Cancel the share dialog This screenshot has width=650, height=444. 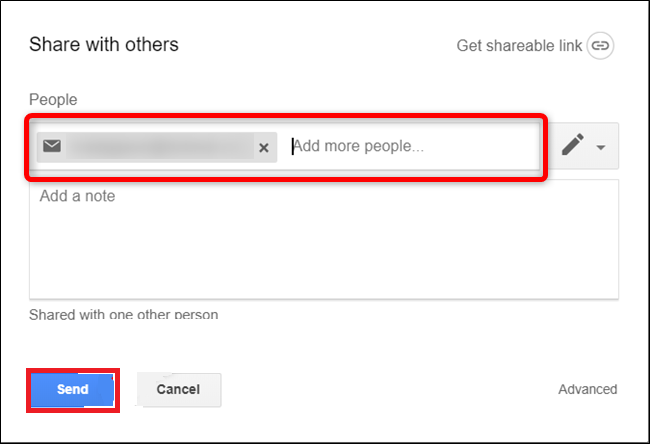click(x=179, y=389)
